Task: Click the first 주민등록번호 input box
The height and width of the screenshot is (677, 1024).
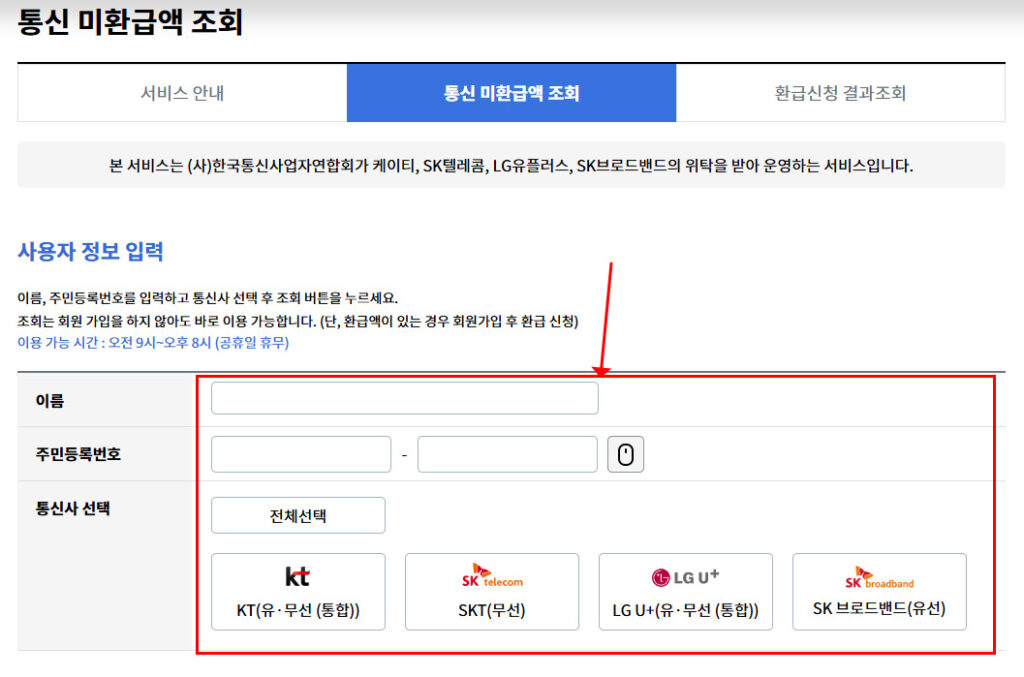Action: tap(300, 455)
